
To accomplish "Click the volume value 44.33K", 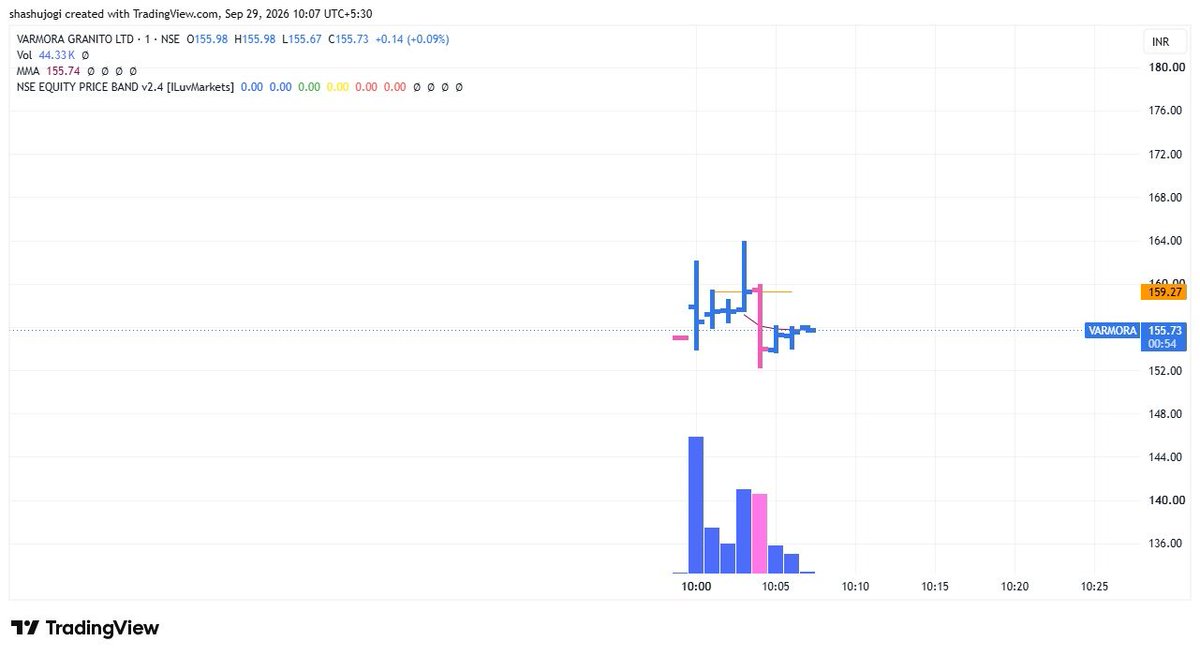I will (x=57, y=55).
